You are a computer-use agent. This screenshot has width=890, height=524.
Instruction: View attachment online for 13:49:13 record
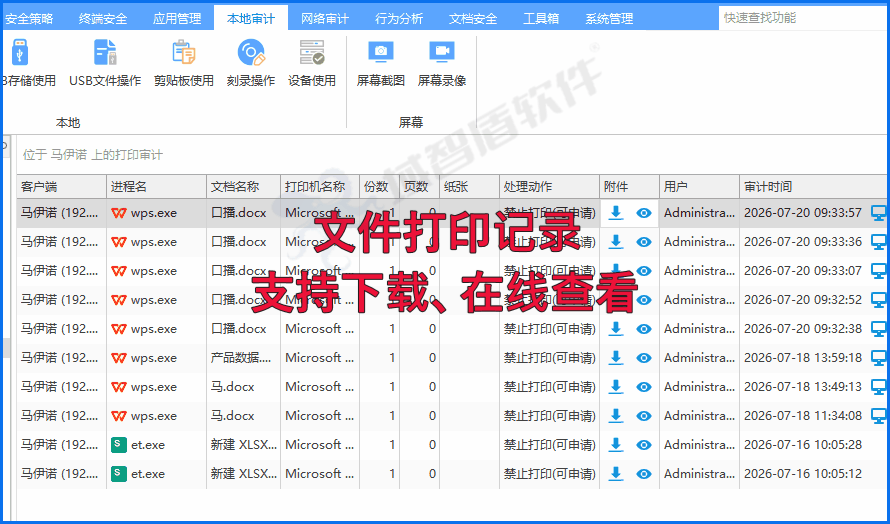click(644, 387)
